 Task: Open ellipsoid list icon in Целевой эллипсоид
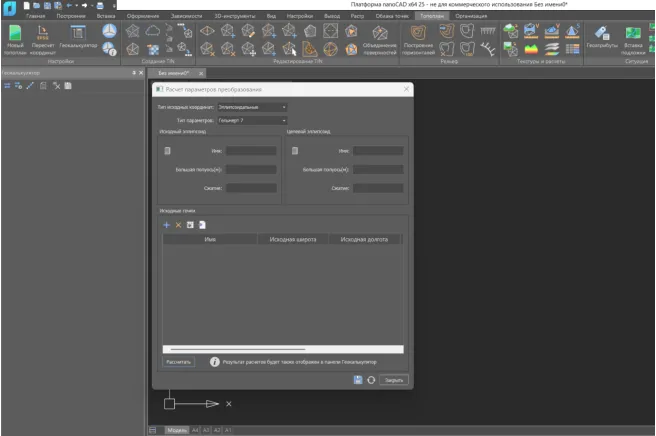coord(294,151)
